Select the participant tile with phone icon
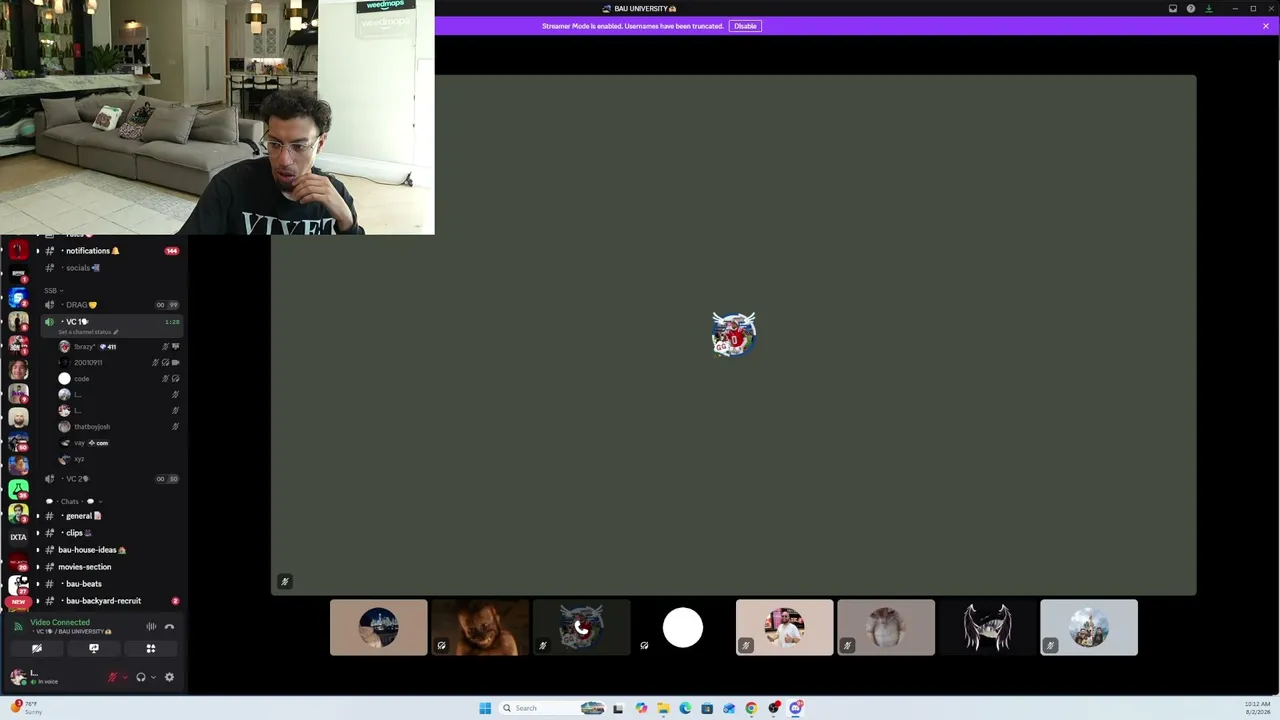 pyautogui.click(x=582, y=628)
